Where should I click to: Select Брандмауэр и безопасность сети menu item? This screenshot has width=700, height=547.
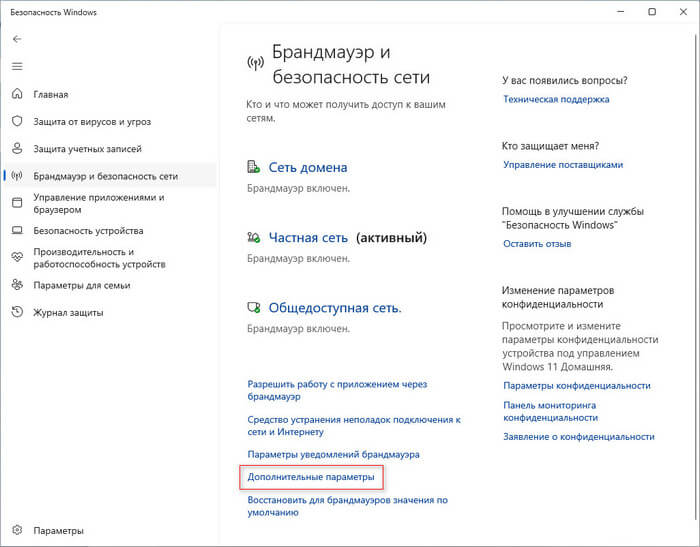[105, 176]
